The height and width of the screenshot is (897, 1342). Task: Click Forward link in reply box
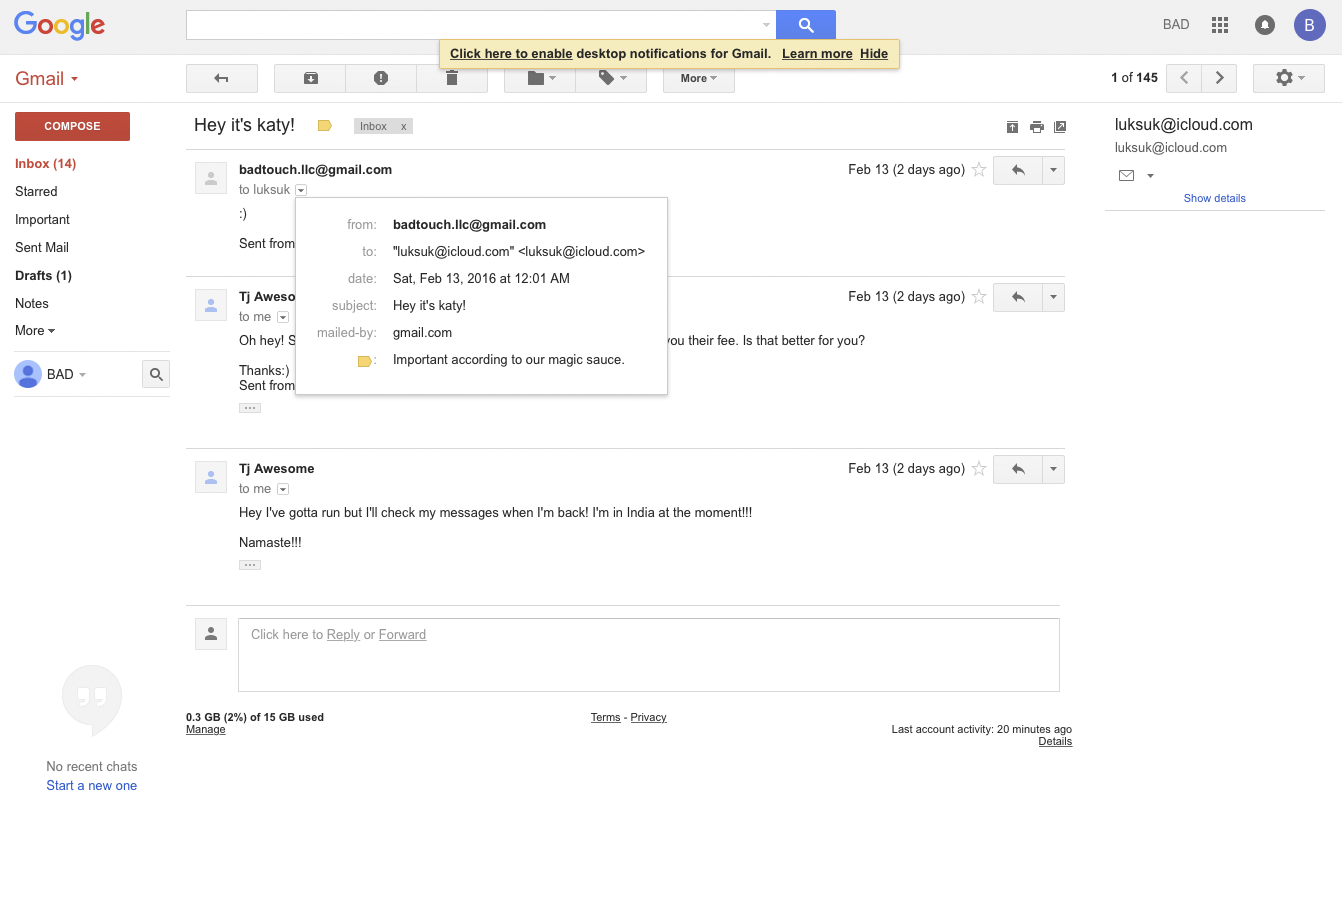[402, 635]
